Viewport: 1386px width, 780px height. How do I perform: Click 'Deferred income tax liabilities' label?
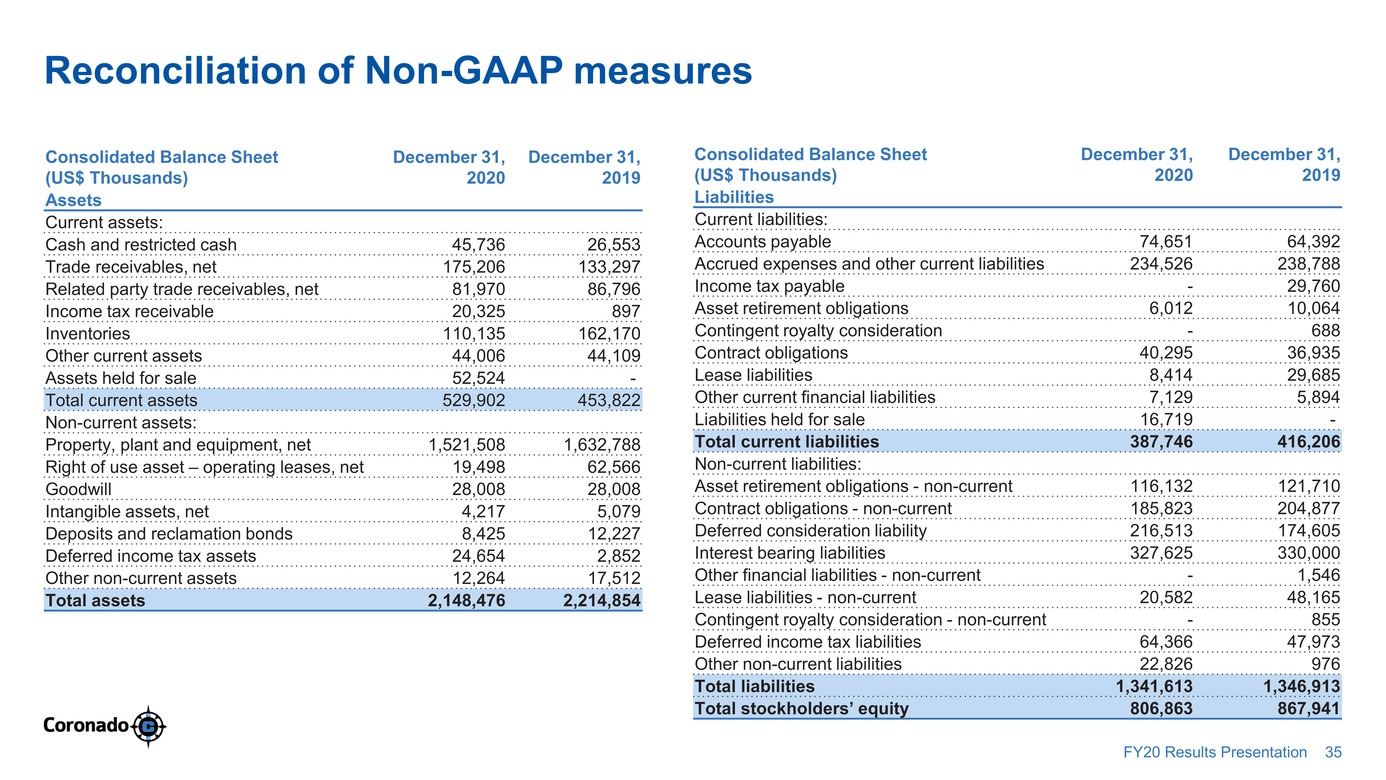point(808,641)
